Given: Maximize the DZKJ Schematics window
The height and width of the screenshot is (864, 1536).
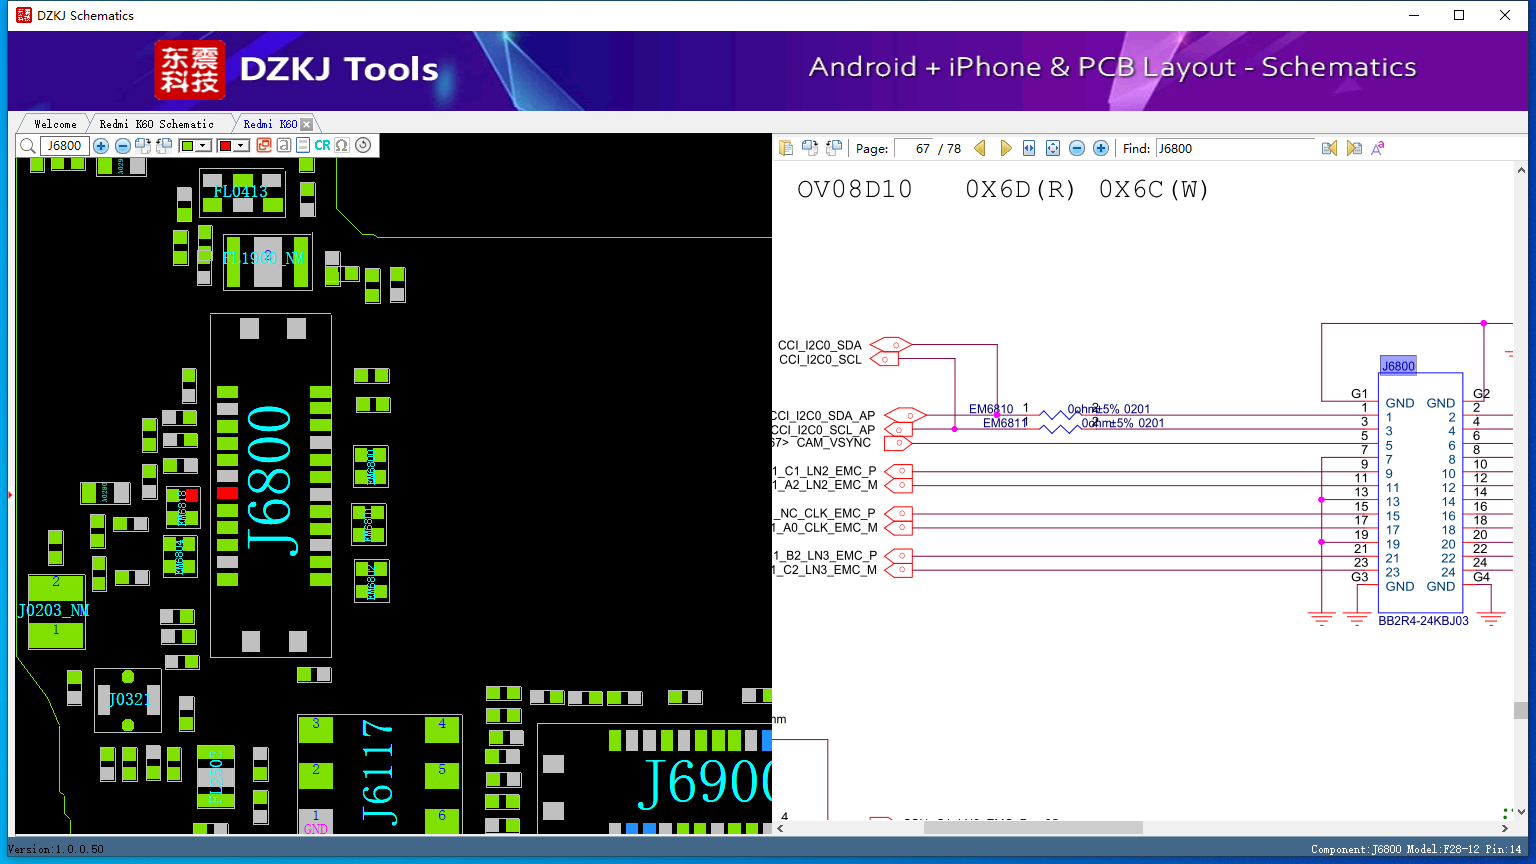Looking at the screenshot, I should point(1459,15).
